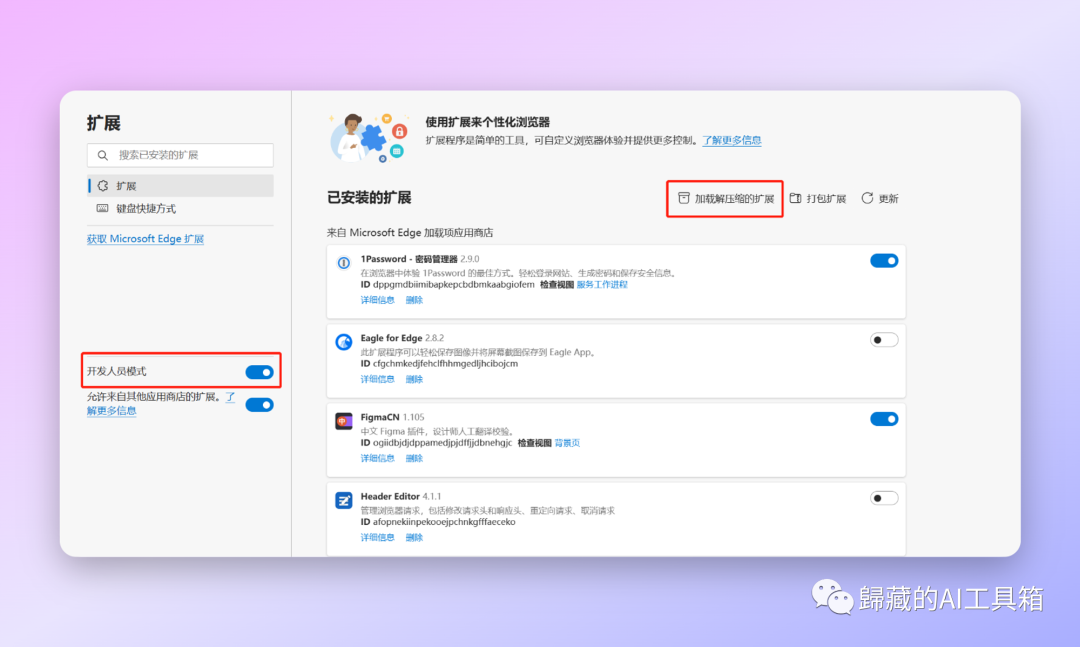The width and height of the screenshot is (1080, 647).
Task: Click the keyboard icon beside 键盘快捷方式
Action: [x=103, y=208]
